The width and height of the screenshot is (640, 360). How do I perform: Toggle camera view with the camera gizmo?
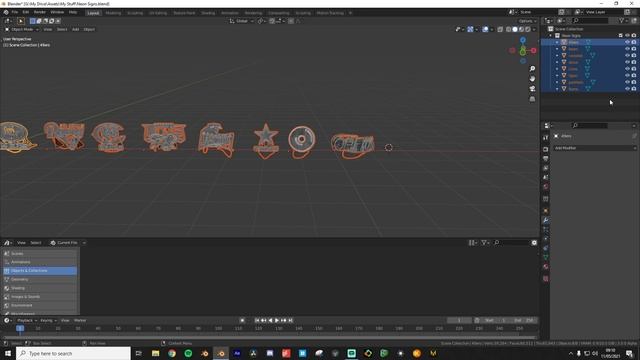[532, 89]
